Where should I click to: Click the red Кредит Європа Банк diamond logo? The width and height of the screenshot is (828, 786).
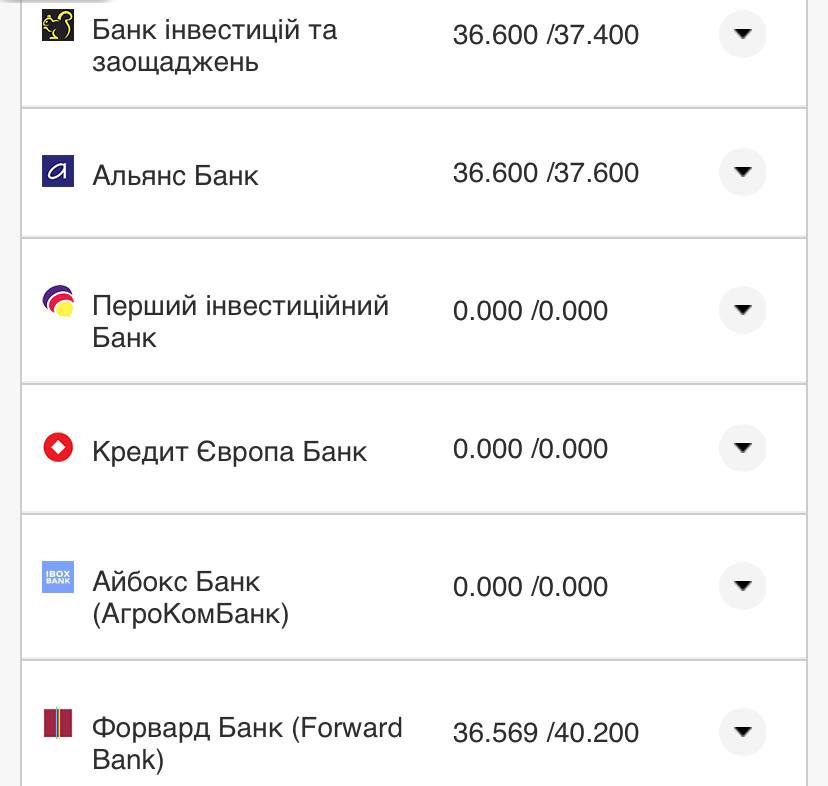58,449
